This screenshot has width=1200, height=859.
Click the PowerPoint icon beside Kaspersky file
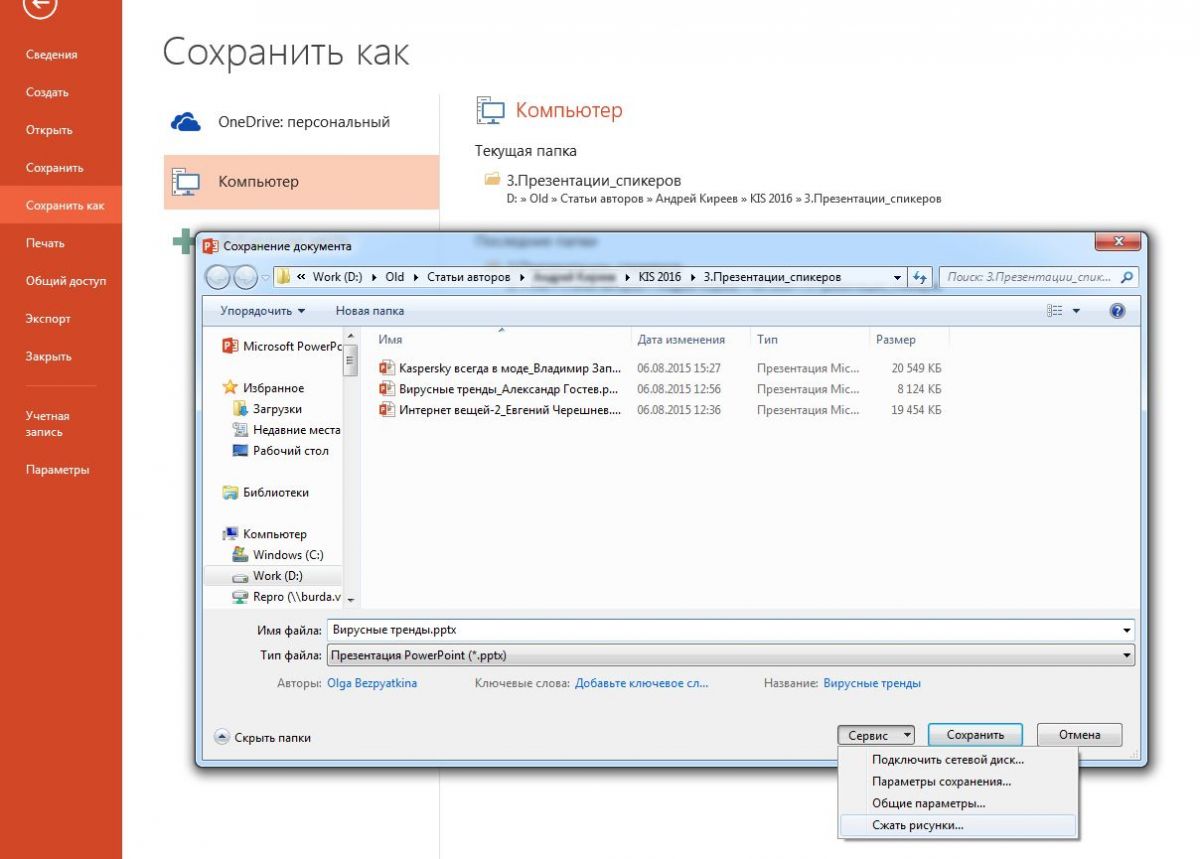point(387,368)
